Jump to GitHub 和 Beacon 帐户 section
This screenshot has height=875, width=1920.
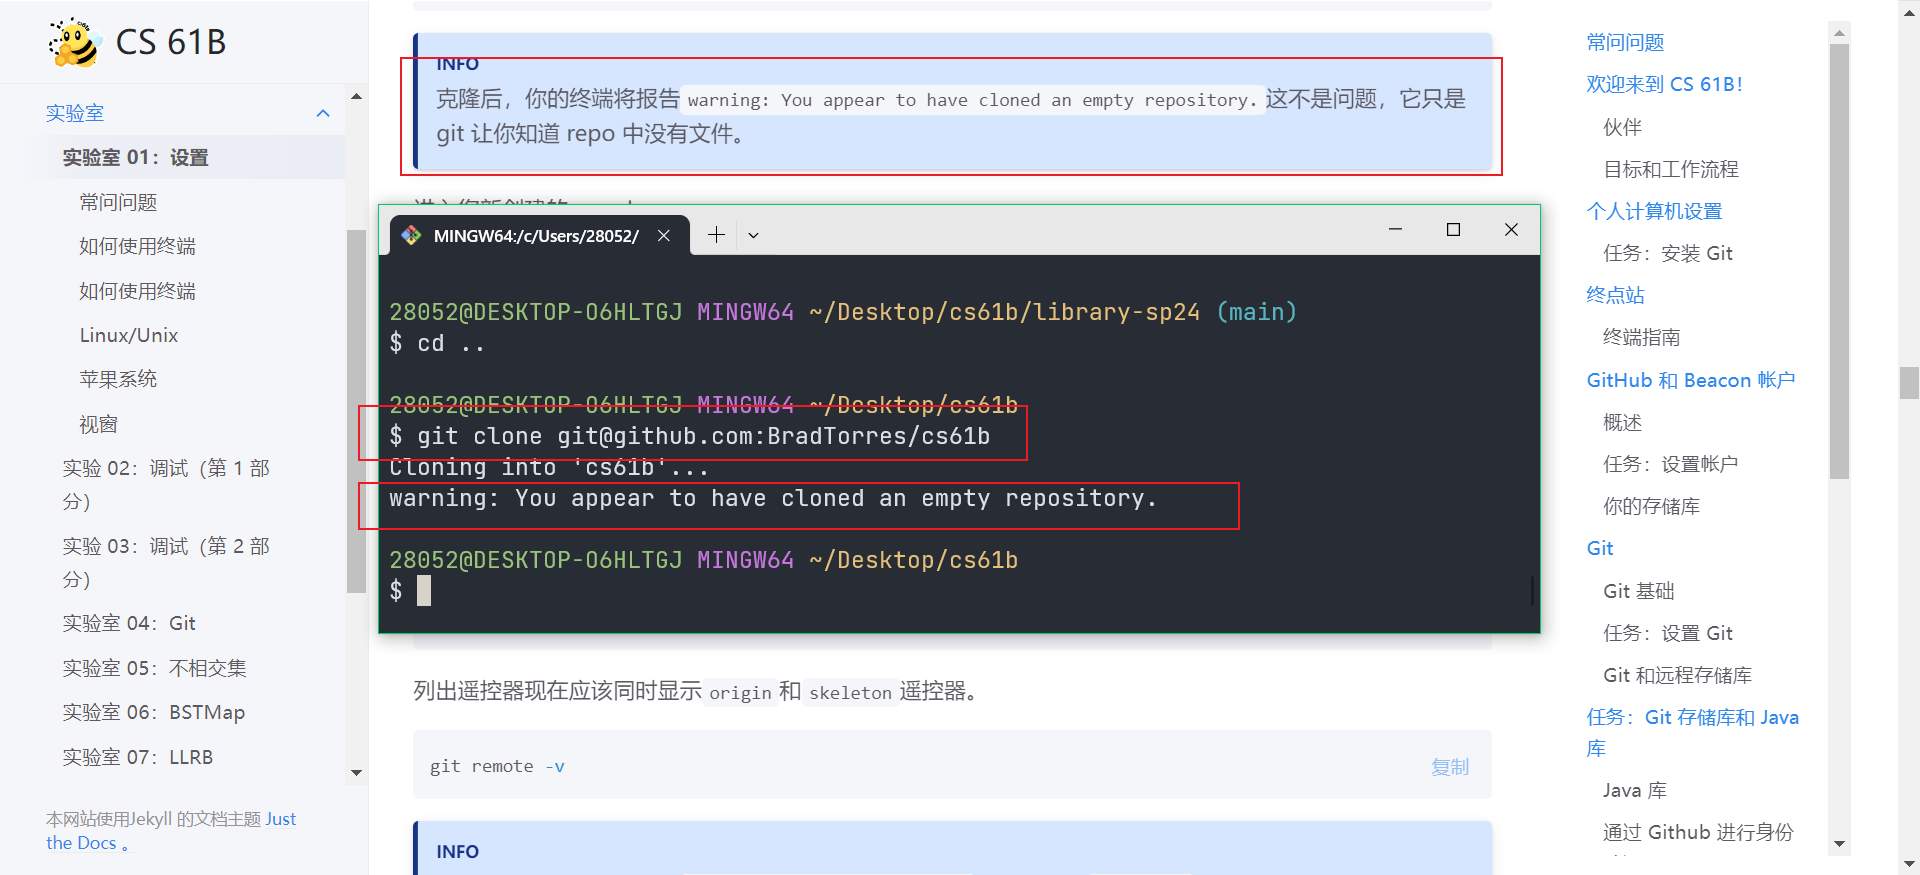1690,380
